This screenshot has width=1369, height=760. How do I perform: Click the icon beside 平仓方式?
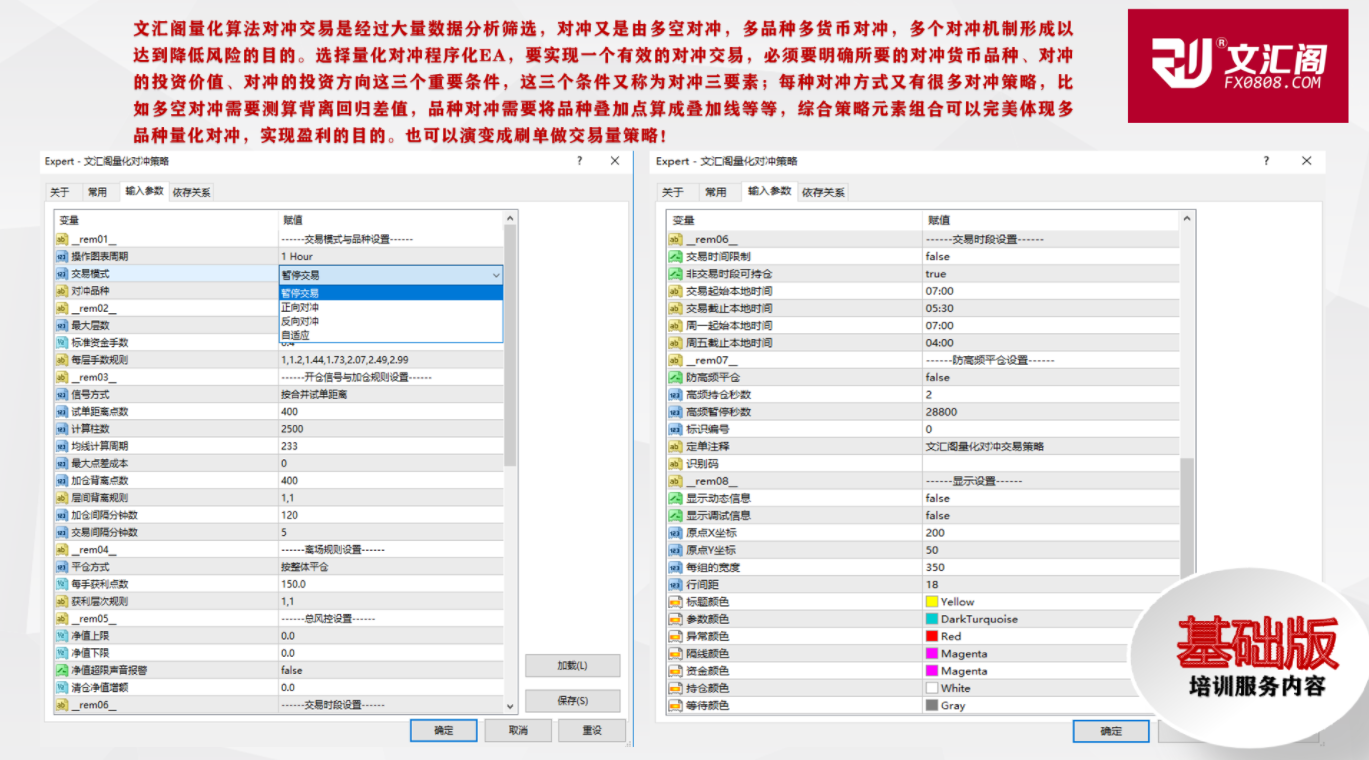62,567
